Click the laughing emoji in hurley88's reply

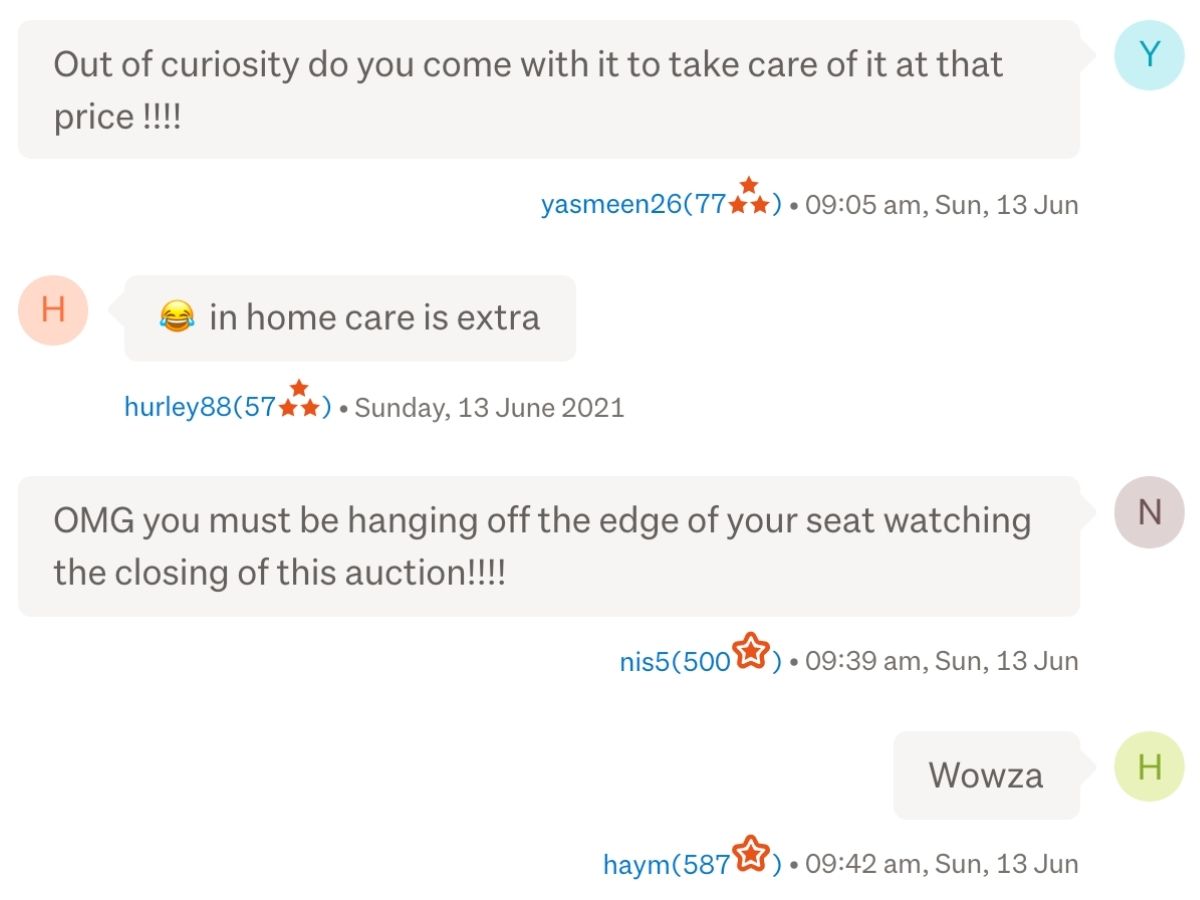point(176,318)
